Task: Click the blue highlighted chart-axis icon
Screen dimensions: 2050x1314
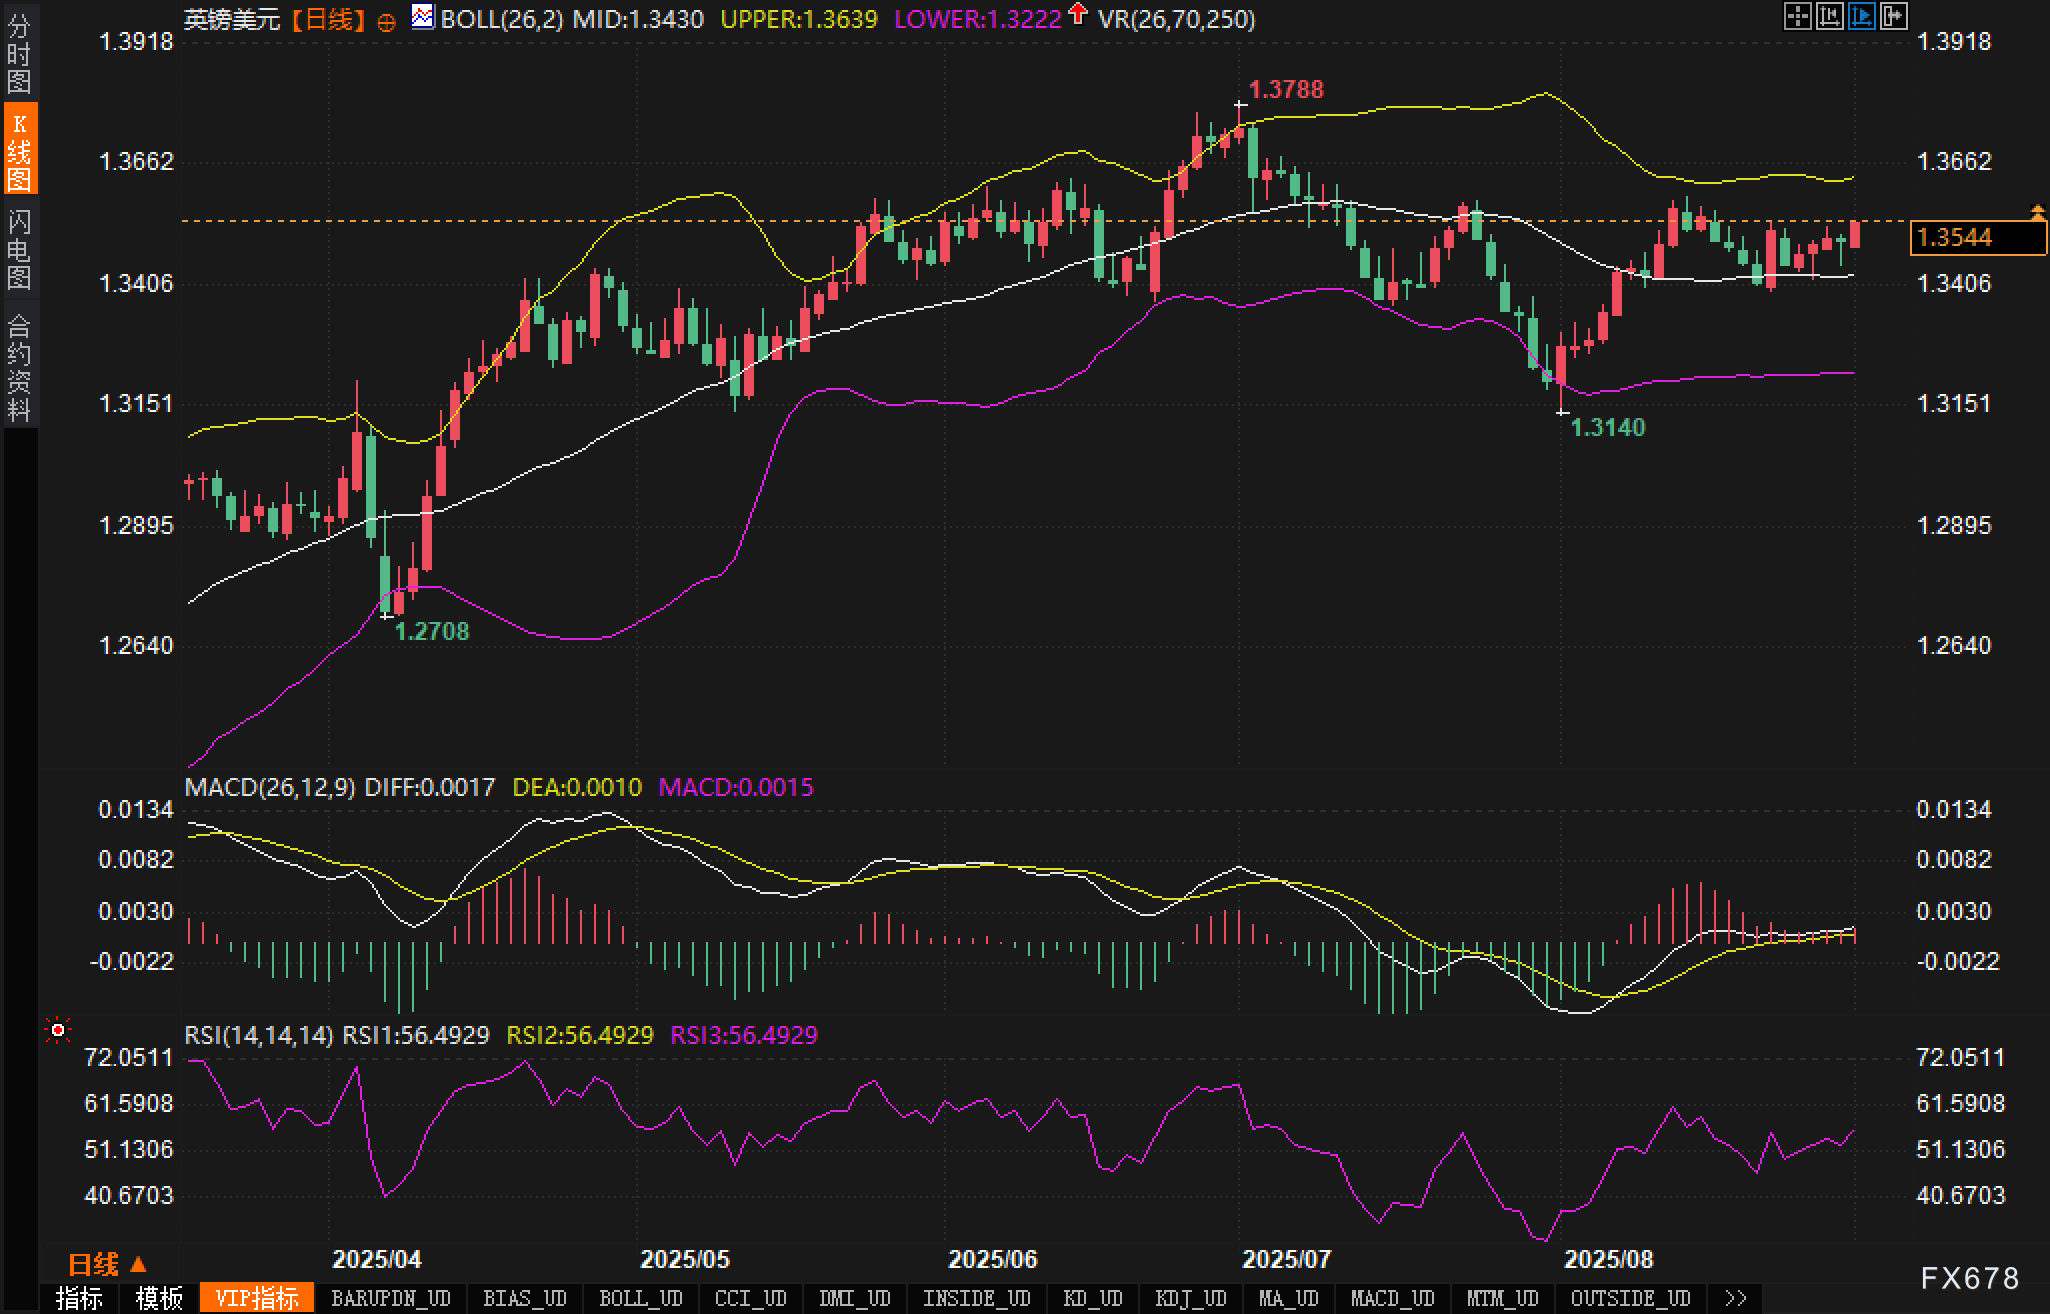Action: pyautogui.click(x=1861, y=16)
